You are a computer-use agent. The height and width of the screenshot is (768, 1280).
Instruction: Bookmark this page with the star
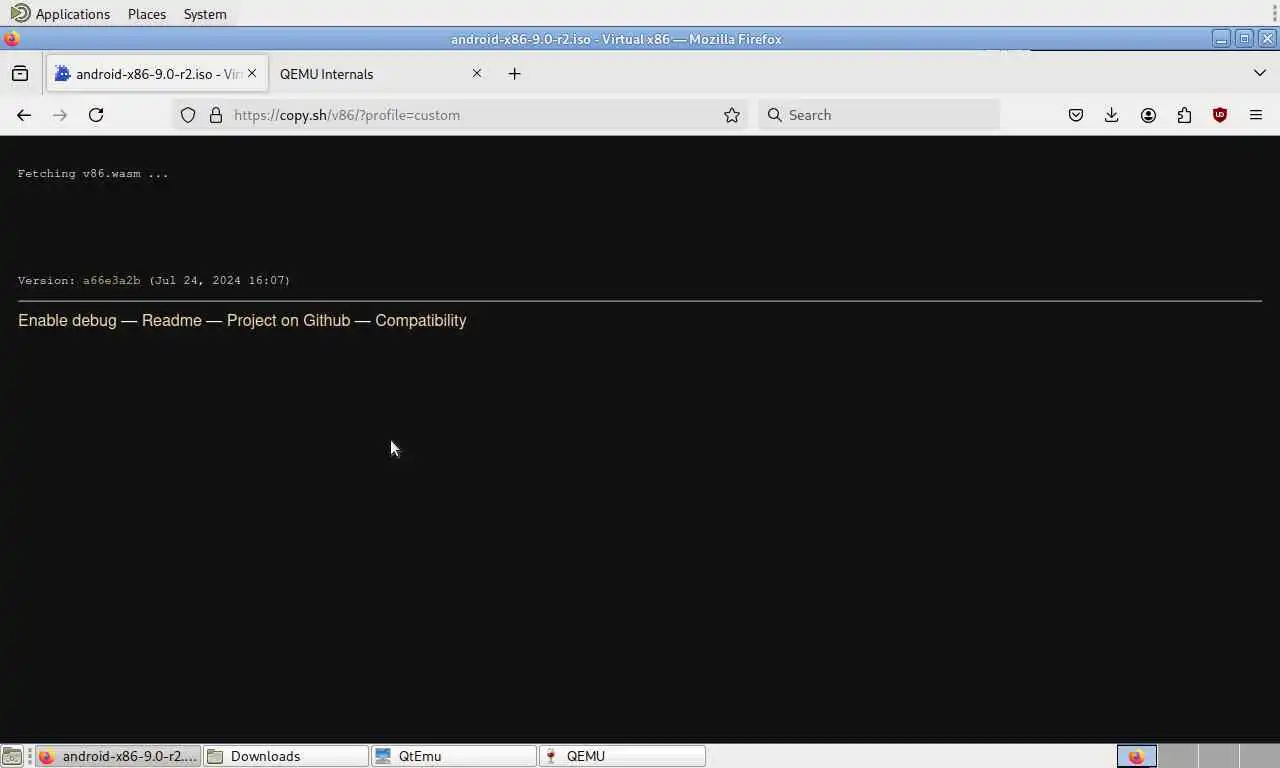click(x=732, y=115)
